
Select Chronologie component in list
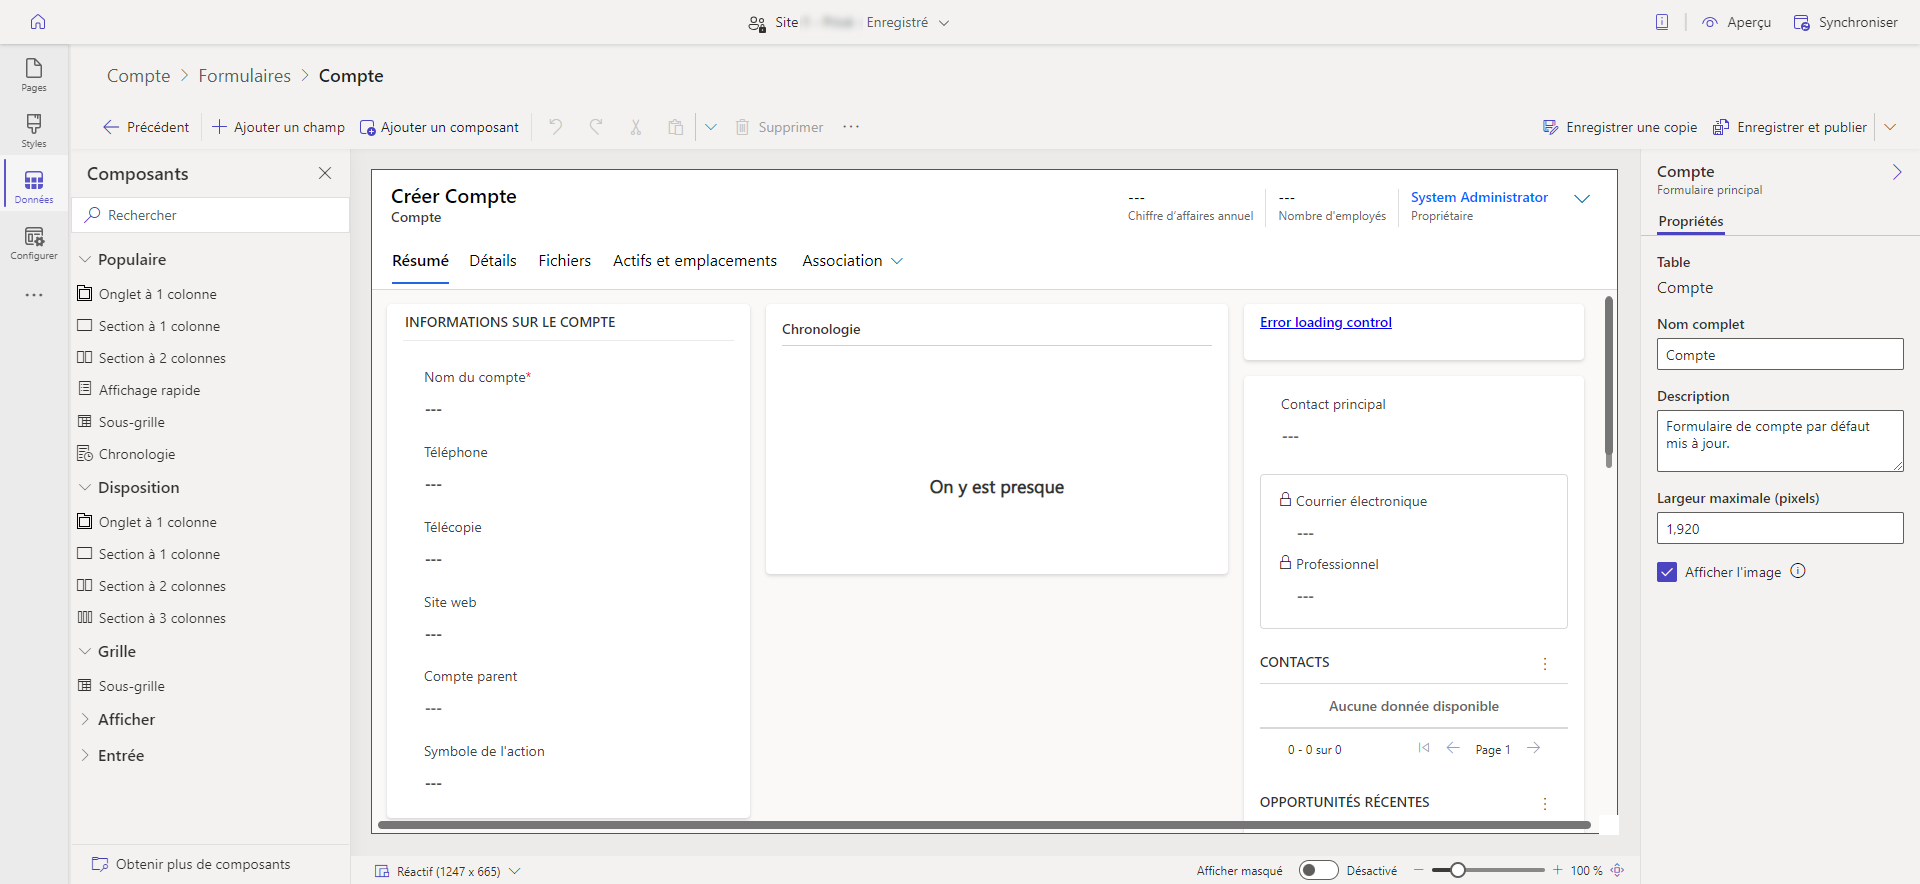[127, 454]
